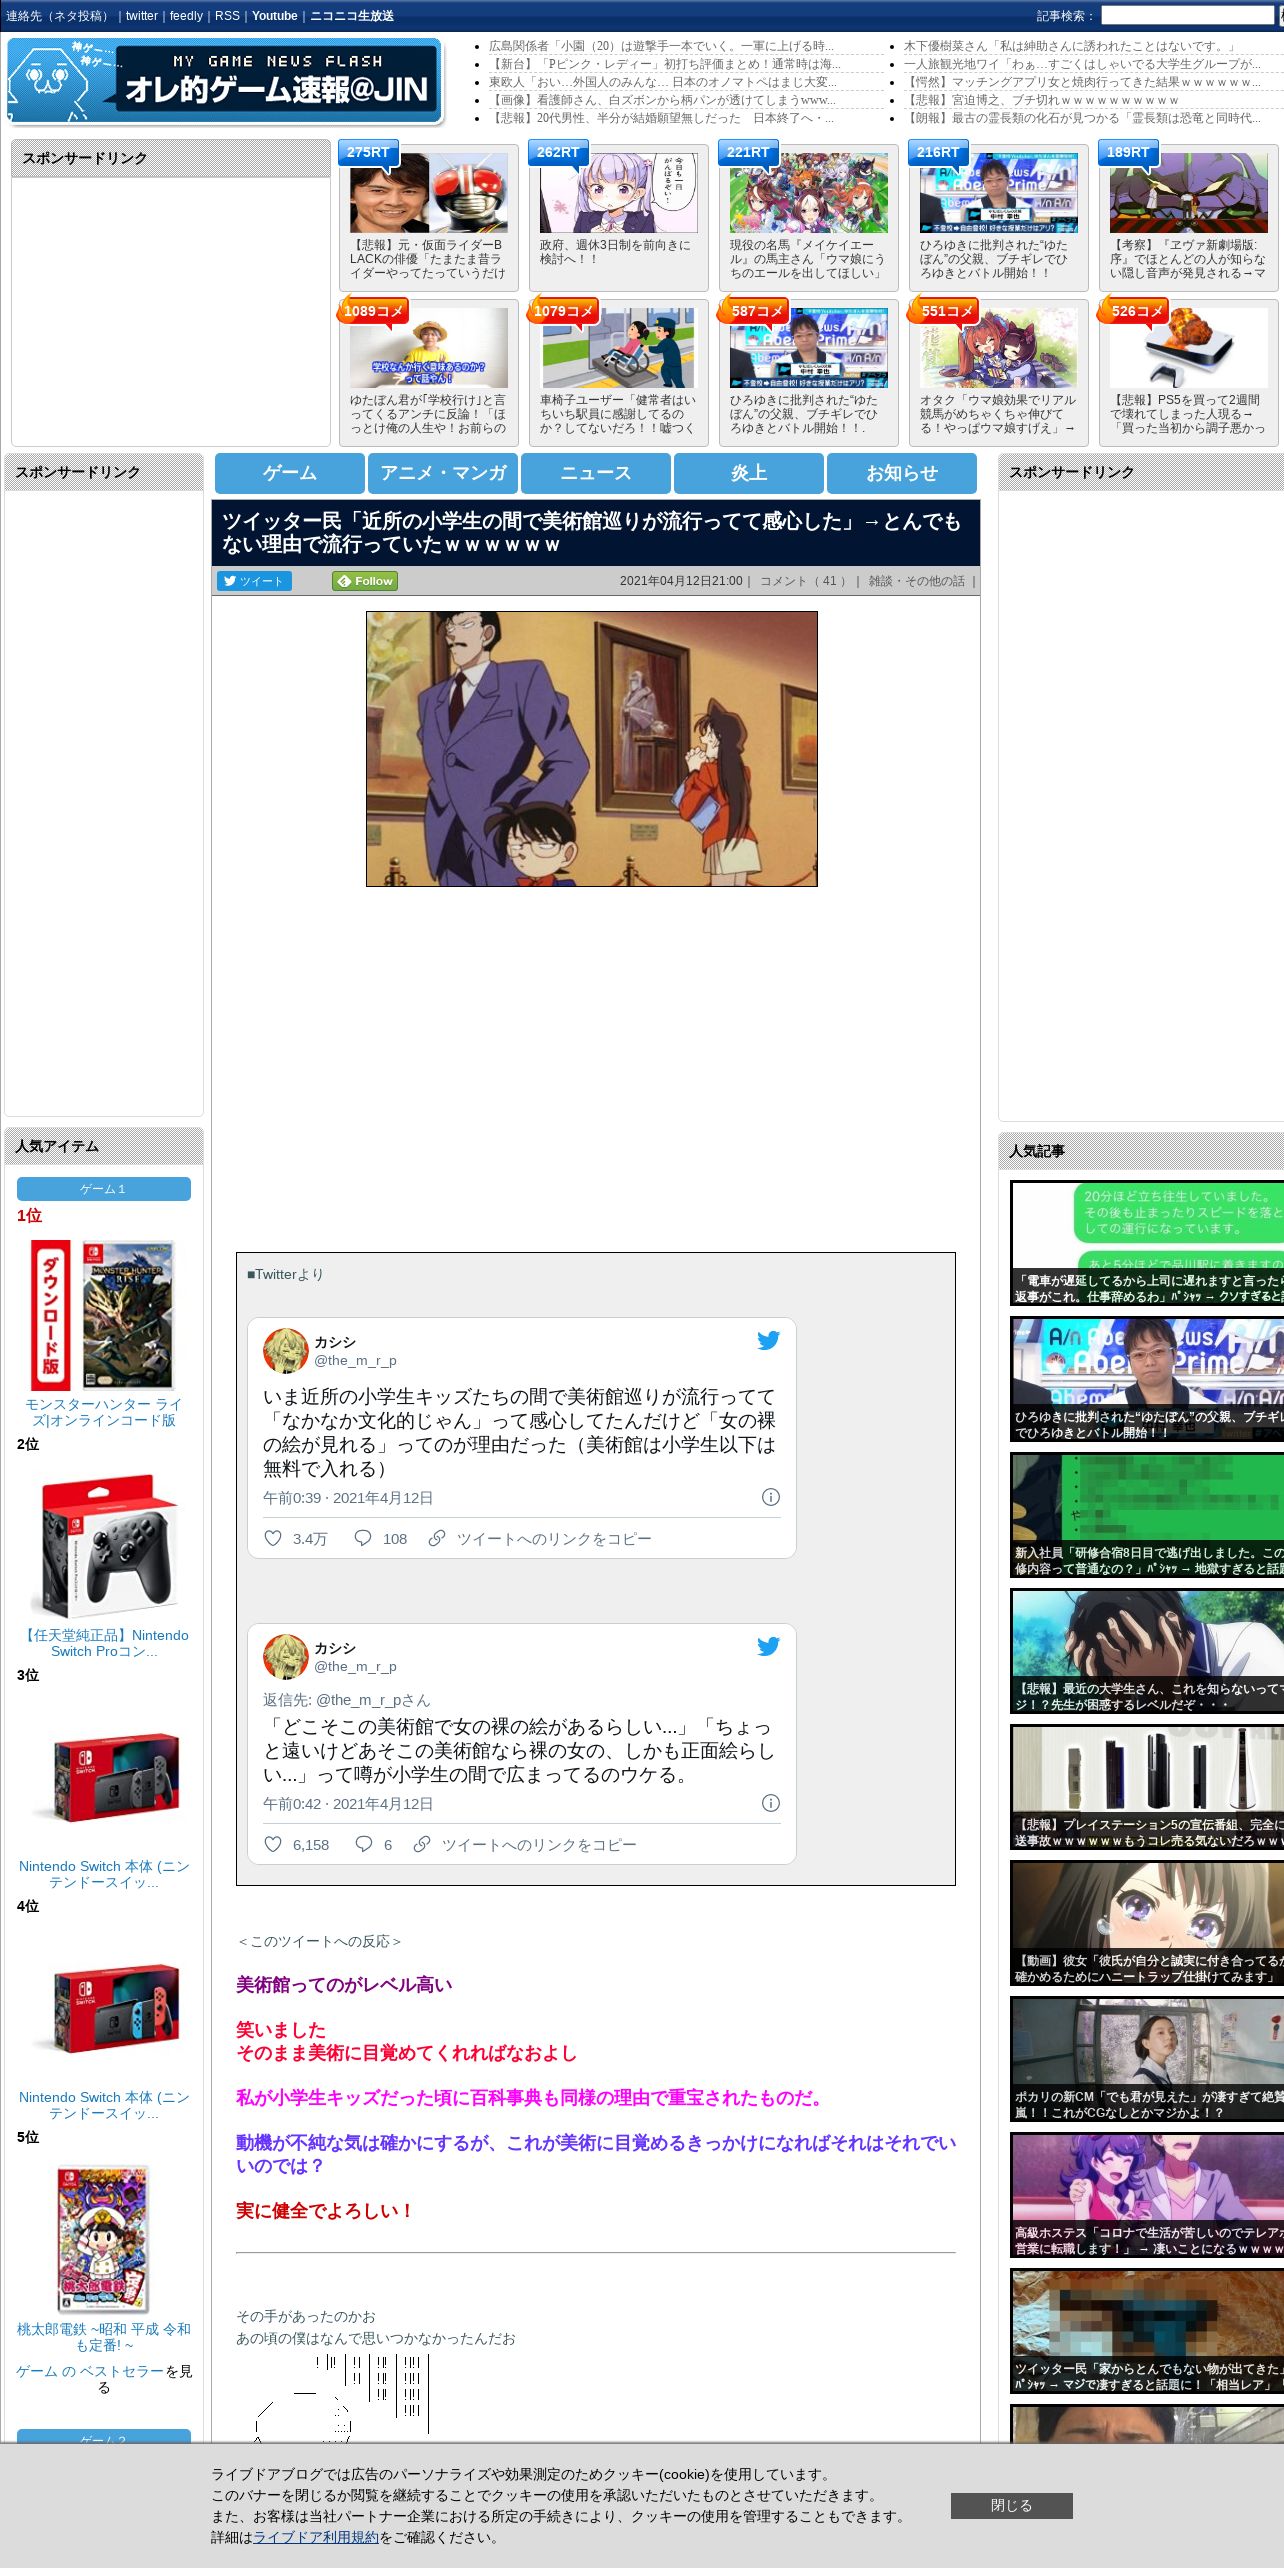Open 午前0:39 · 2021年4月12日 timestamp
This screenshot has height=2568, width=1284.
pyautogui.click(x=348, y=1497)
